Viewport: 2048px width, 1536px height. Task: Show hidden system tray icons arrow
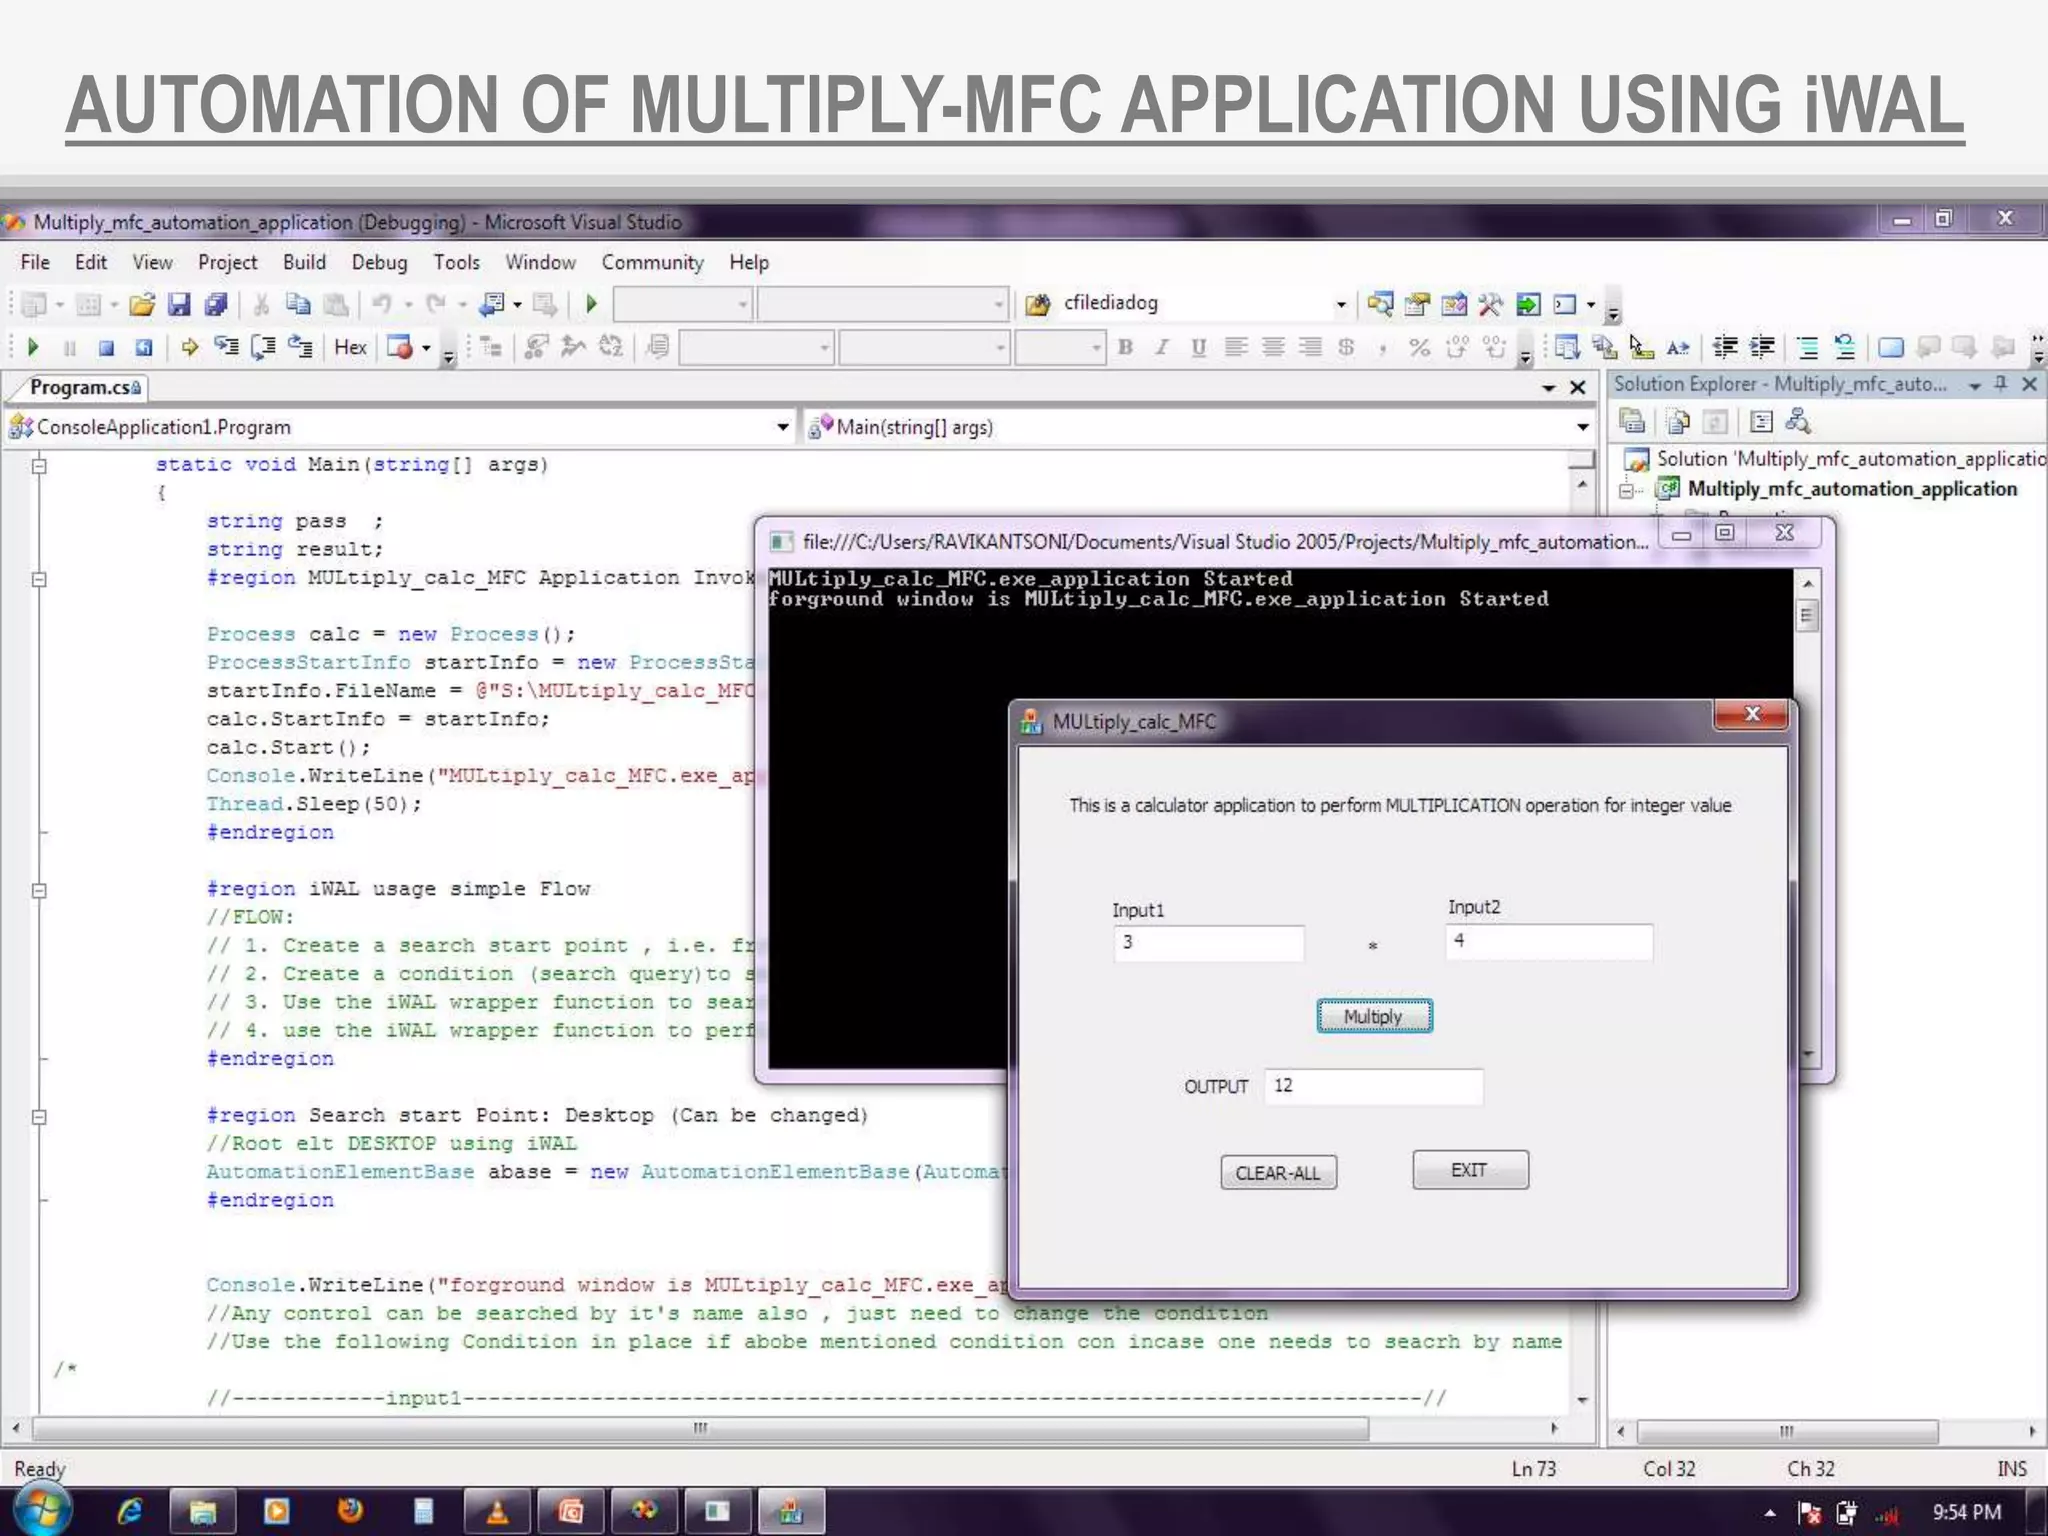pos(1770,1513)
